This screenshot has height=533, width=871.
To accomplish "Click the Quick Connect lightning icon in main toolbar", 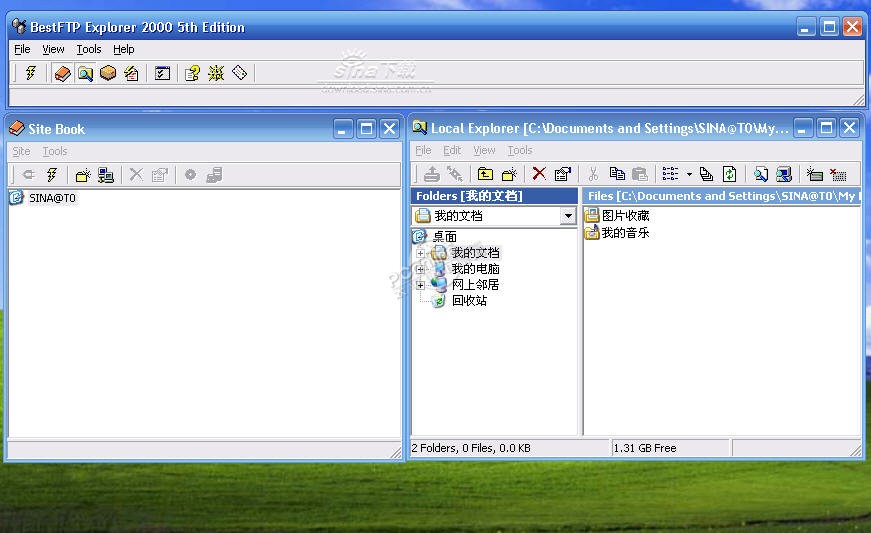I will click(31, 73).
